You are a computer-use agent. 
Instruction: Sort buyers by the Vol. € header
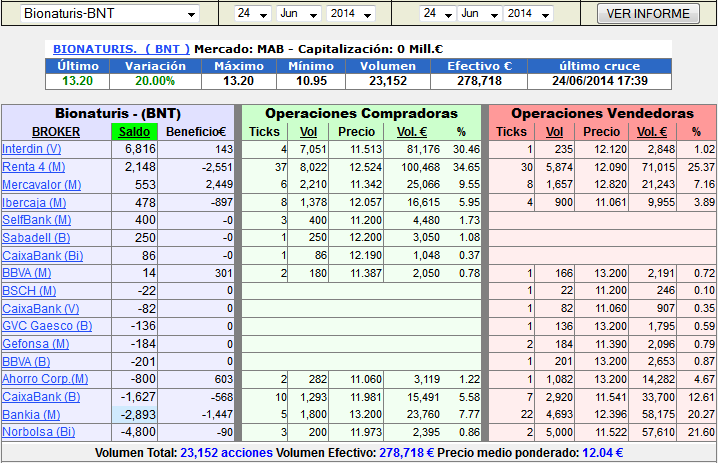click(x=412, y=132)
